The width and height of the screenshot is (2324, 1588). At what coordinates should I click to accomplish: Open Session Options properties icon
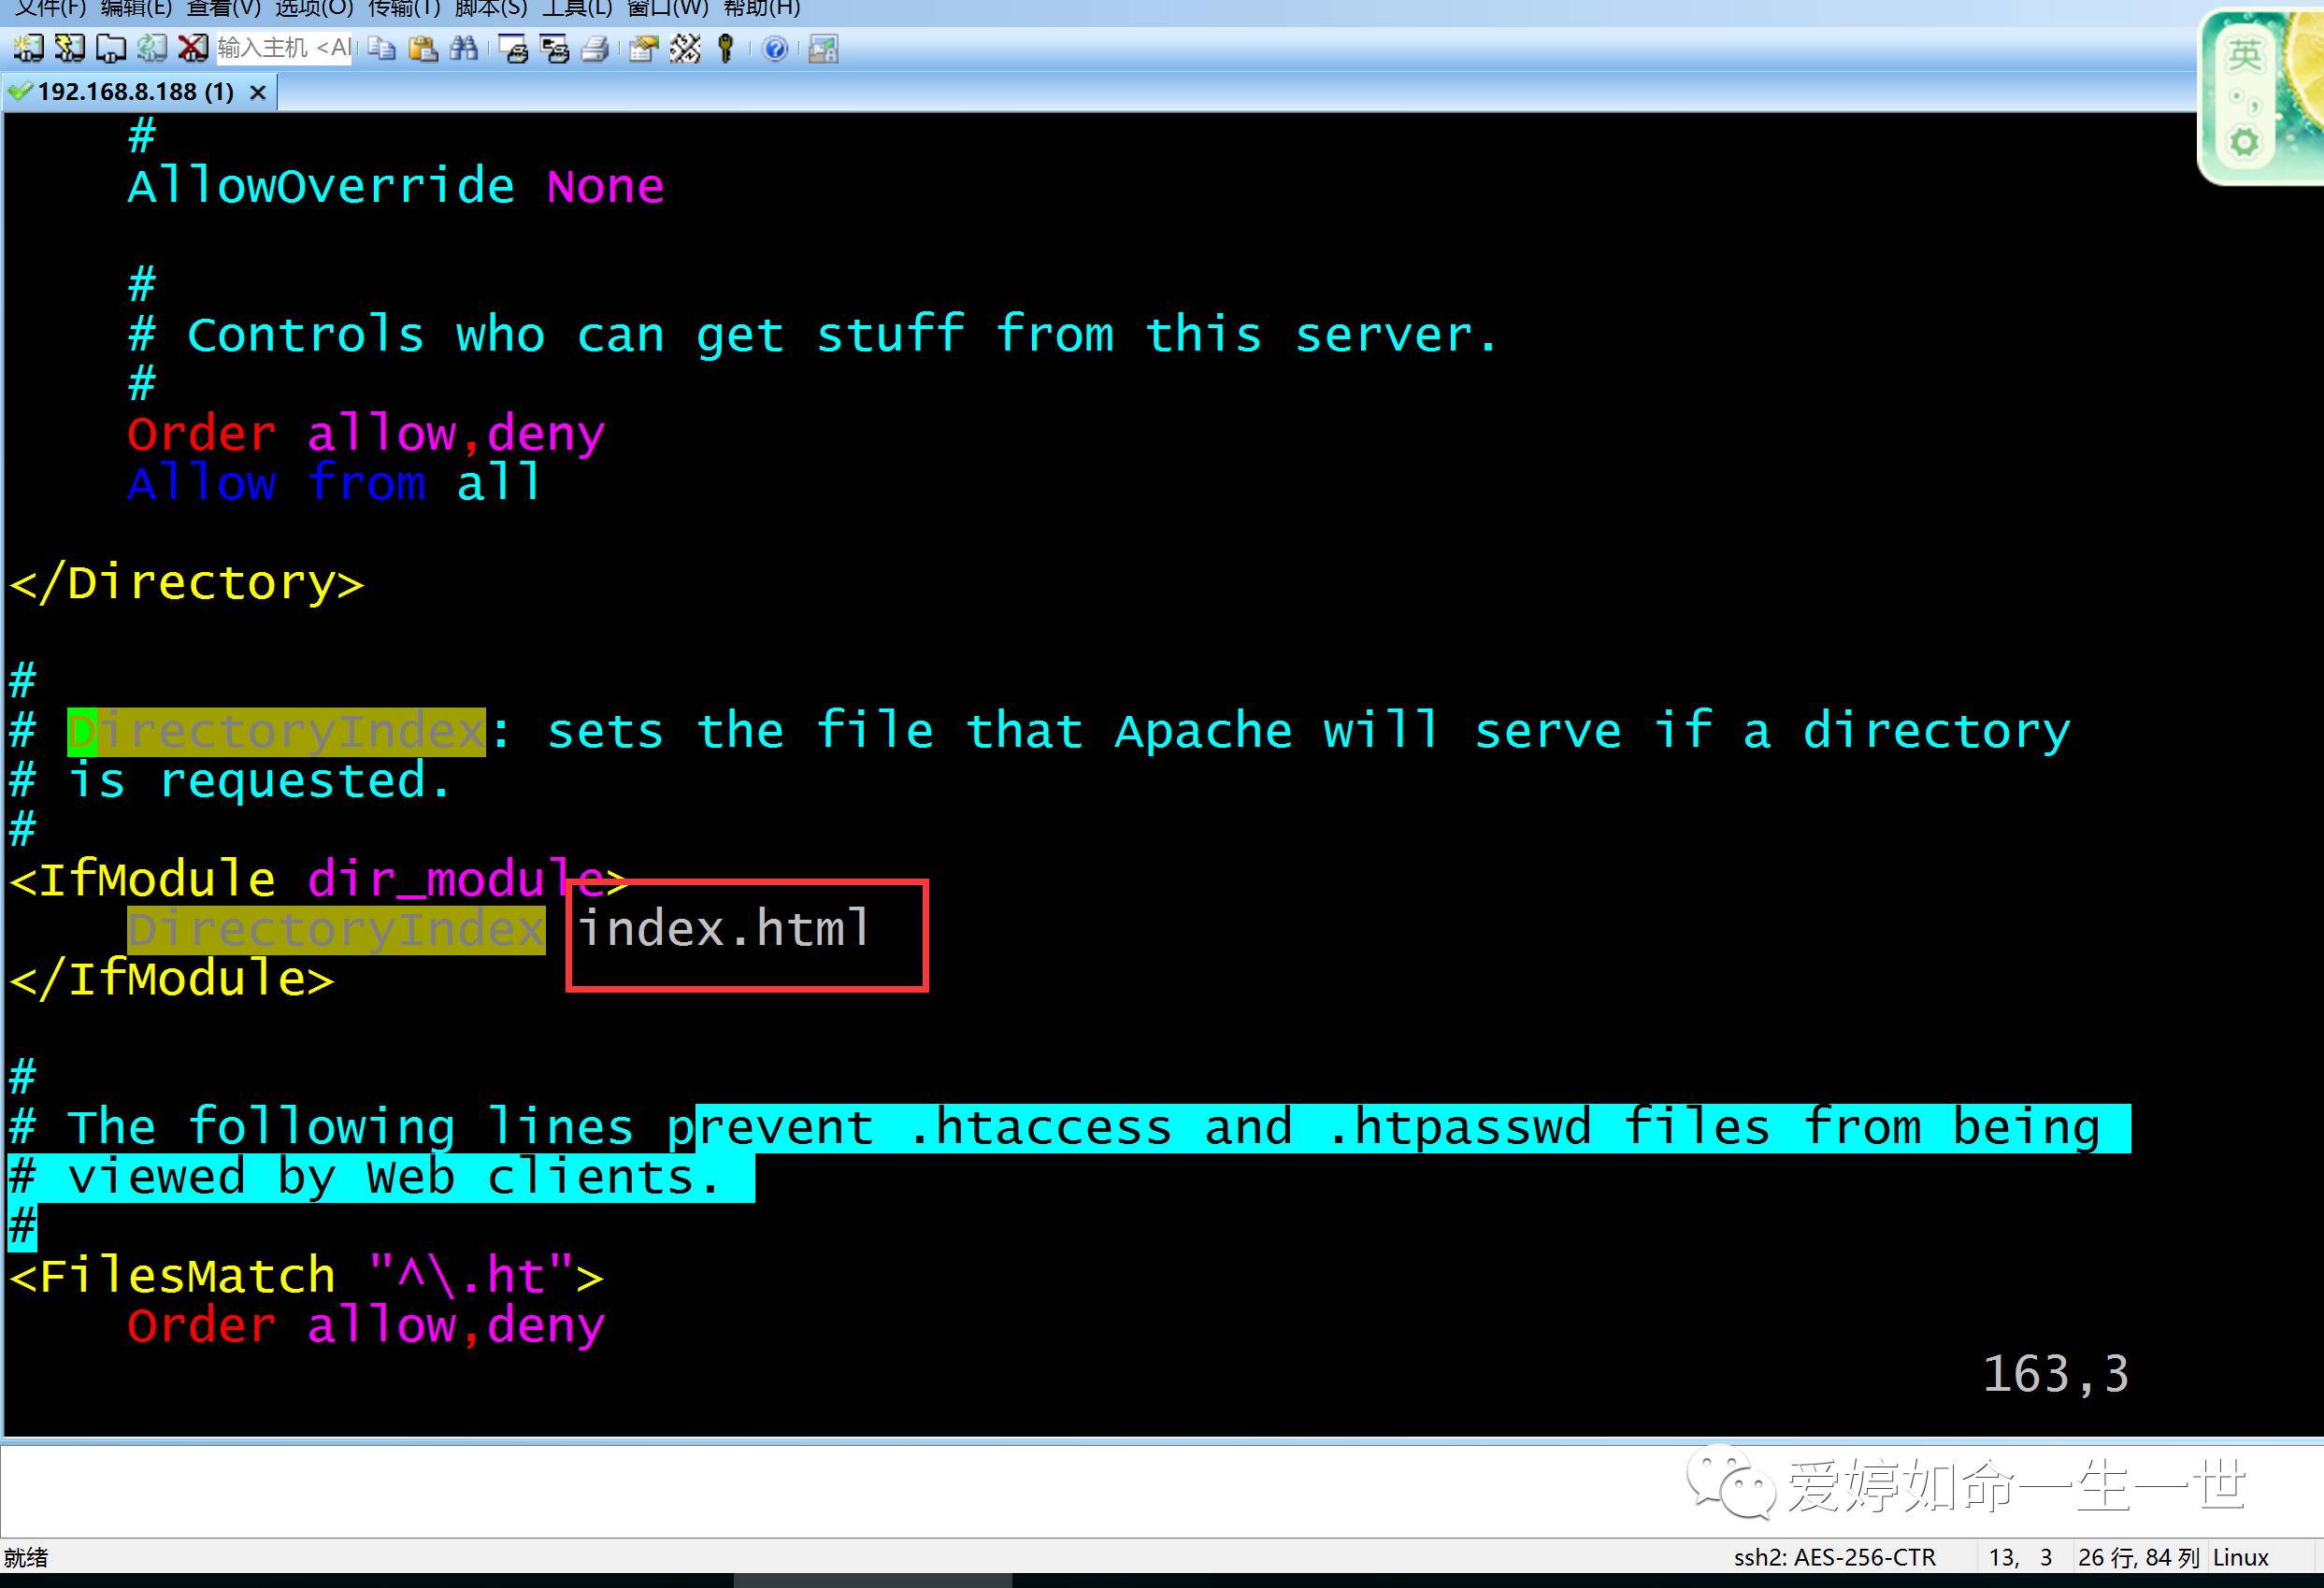pyautogui.click(x=643, y=48)
